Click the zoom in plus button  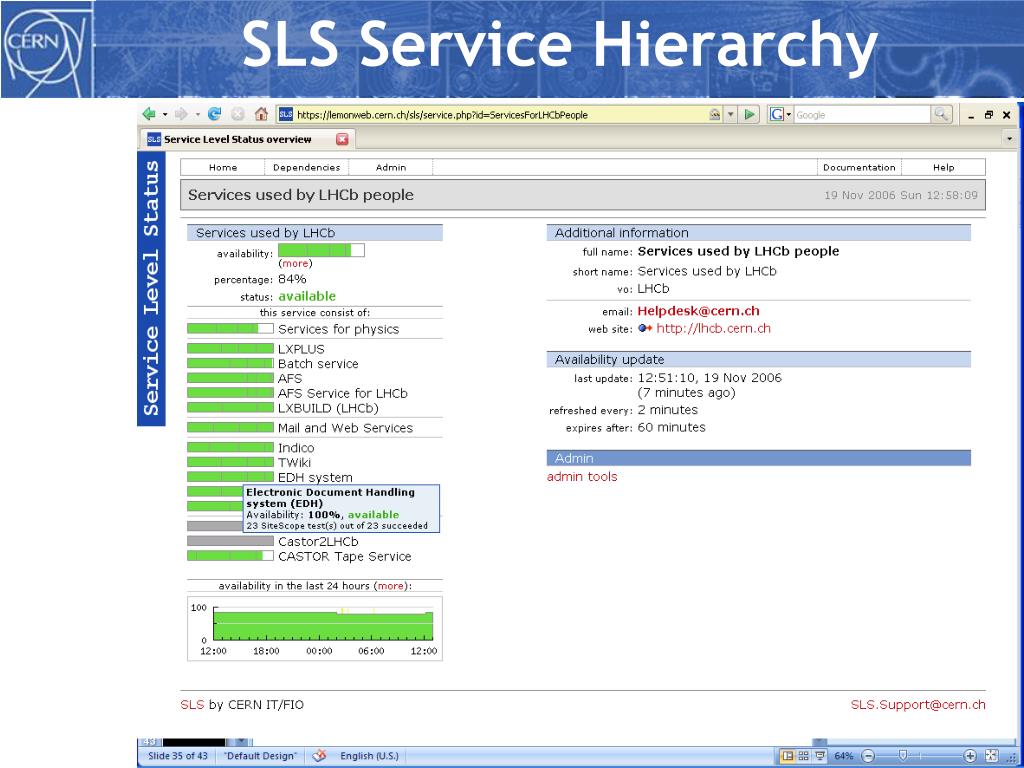coord(970,756)
